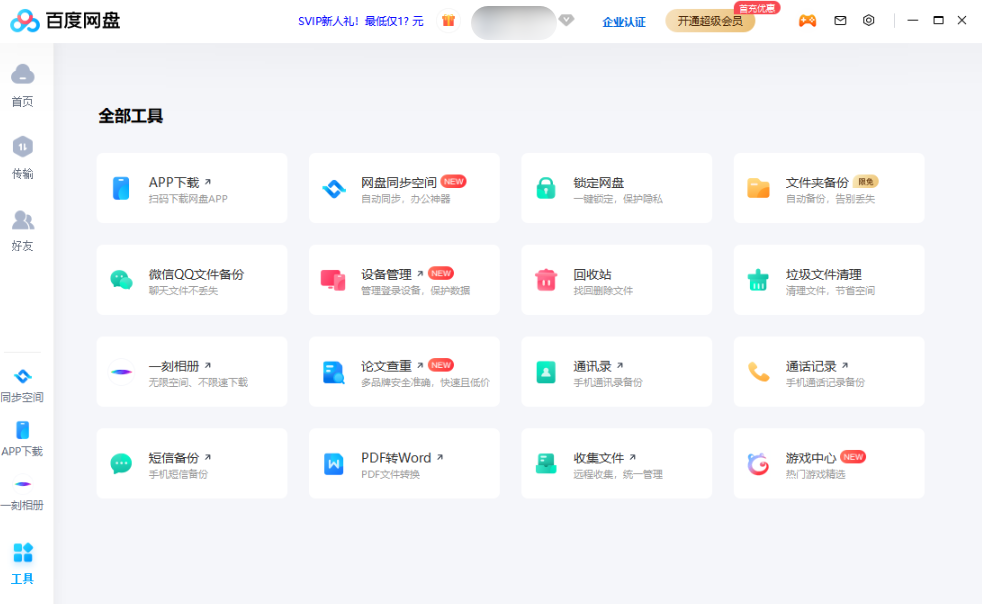982x604 pixels.
Task: Click the '找回删除文件' subtitle text
Action: pyautogui.click(x=603, y=290)
